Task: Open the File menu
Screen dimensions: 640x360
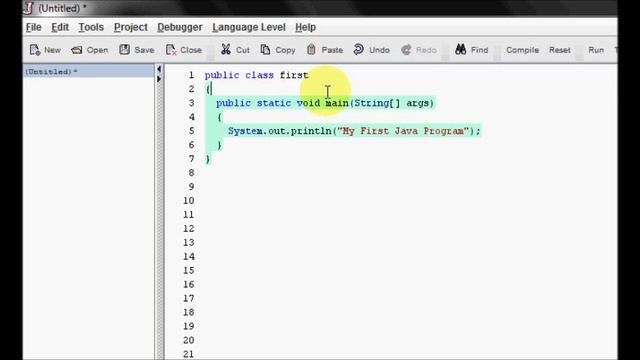Action: [x=33, y=27]
